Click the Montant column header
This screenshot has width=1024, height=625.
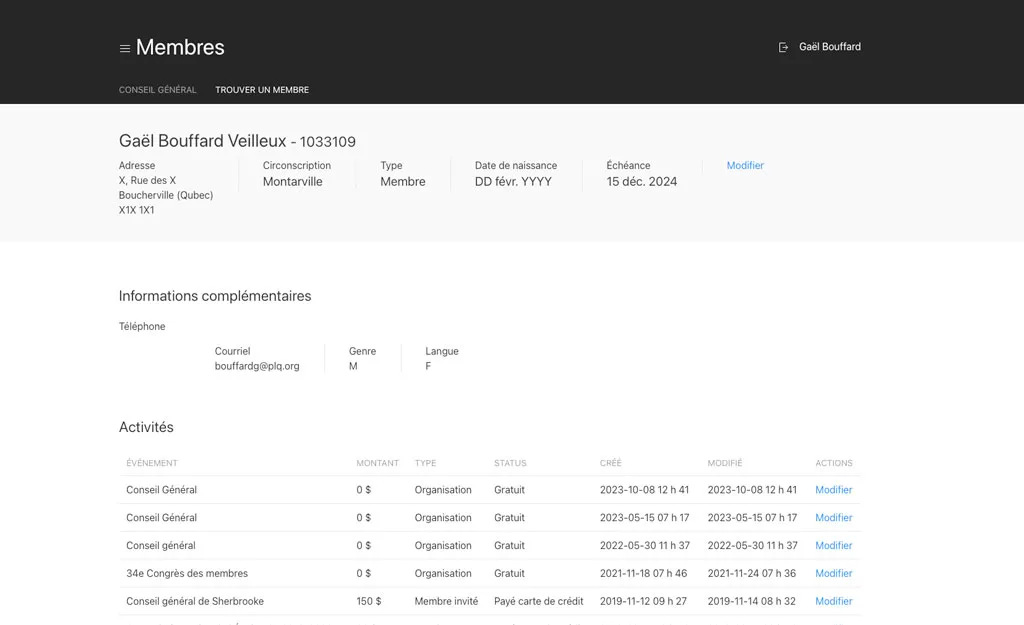[x=377, y=463]
